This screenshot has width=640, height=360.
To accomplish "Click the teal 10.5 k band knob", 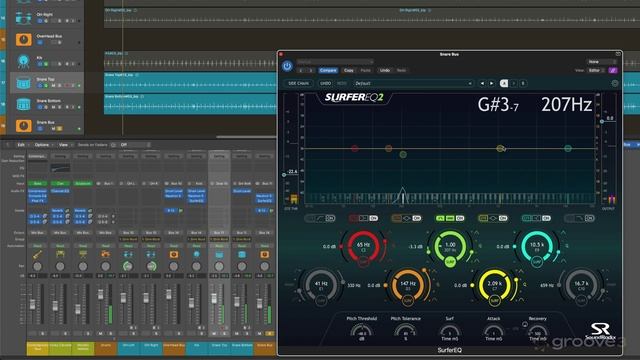I will (x=537, y=246).
